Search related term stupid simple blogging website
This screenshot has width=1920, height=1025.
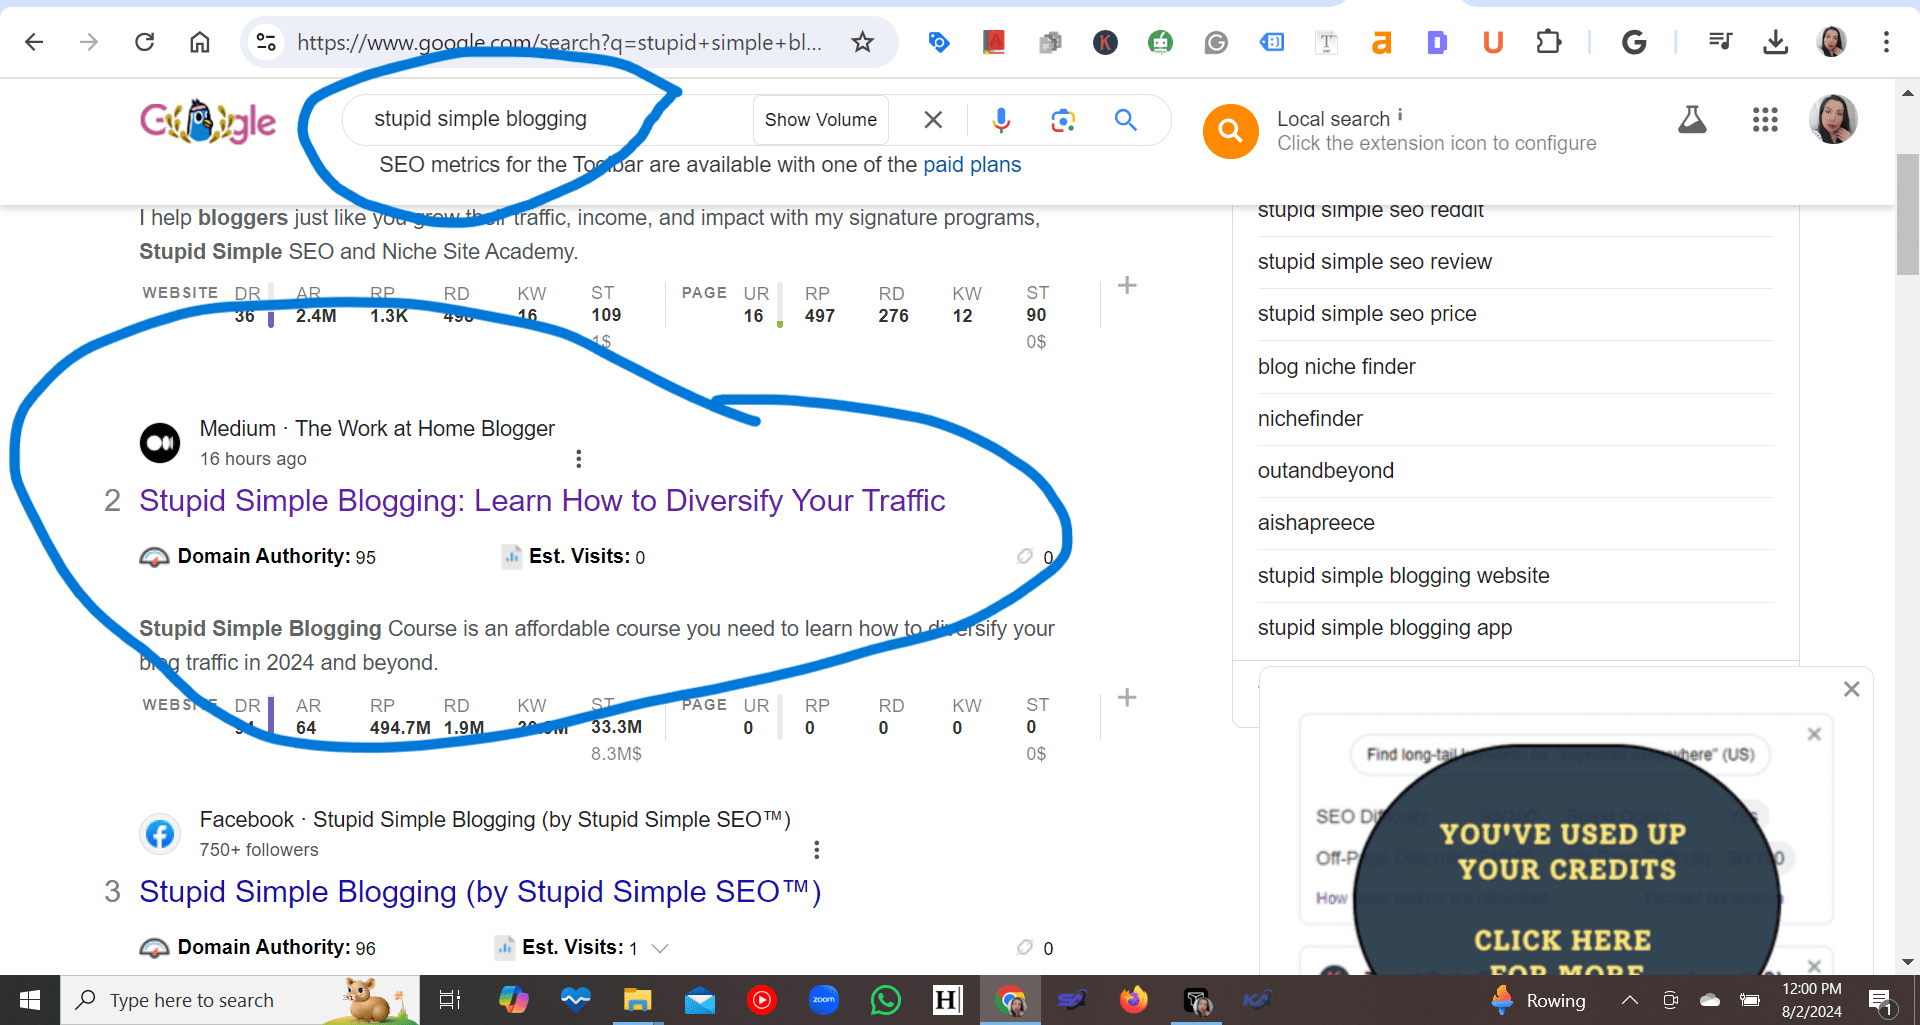click(1403, 576)
